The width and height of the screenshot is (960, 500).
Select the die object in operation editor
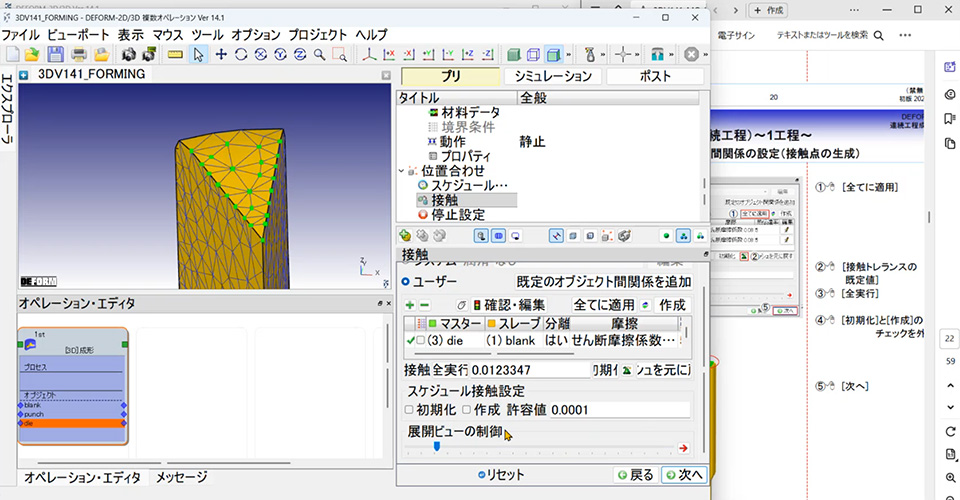coord(72,423)
